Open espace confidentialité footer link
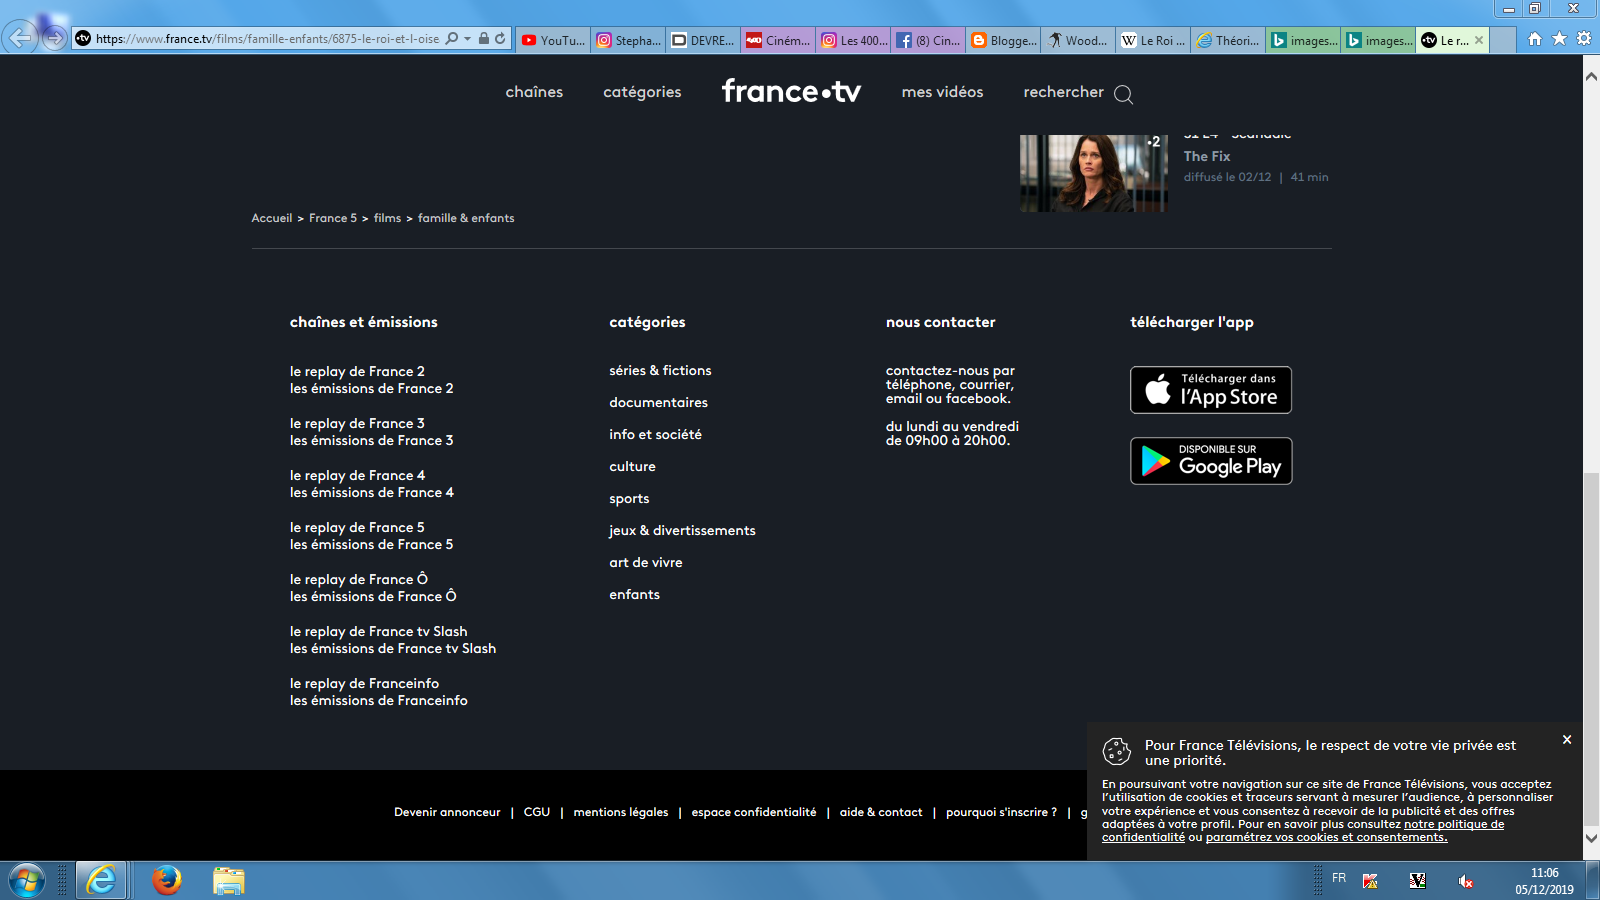 (754, 812)
